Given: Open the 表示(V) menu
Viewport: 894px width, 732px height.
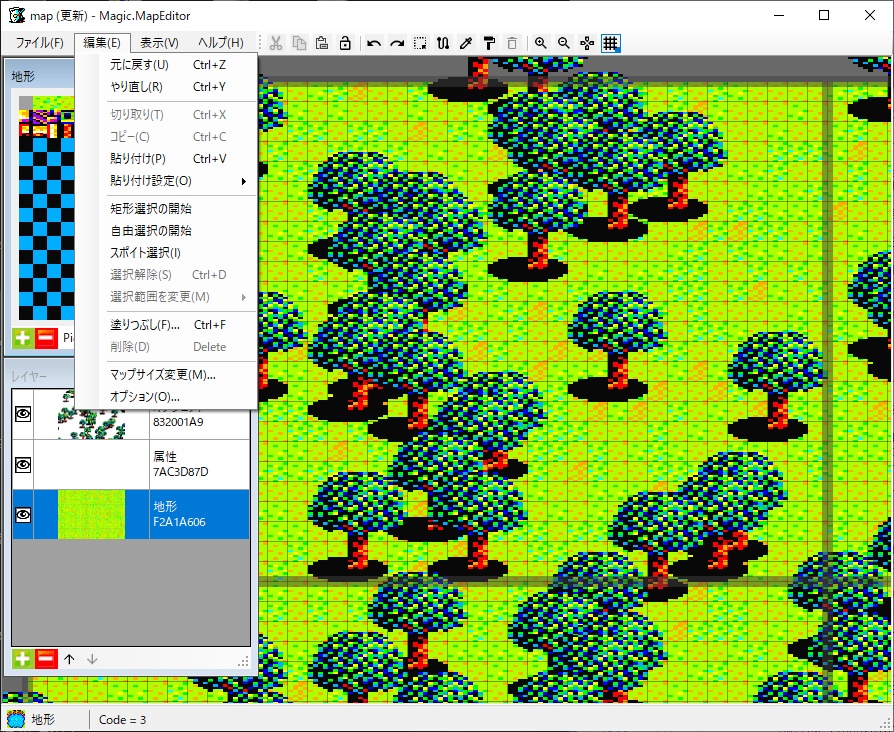Looking at the screenshot, I should coord(159,43).
